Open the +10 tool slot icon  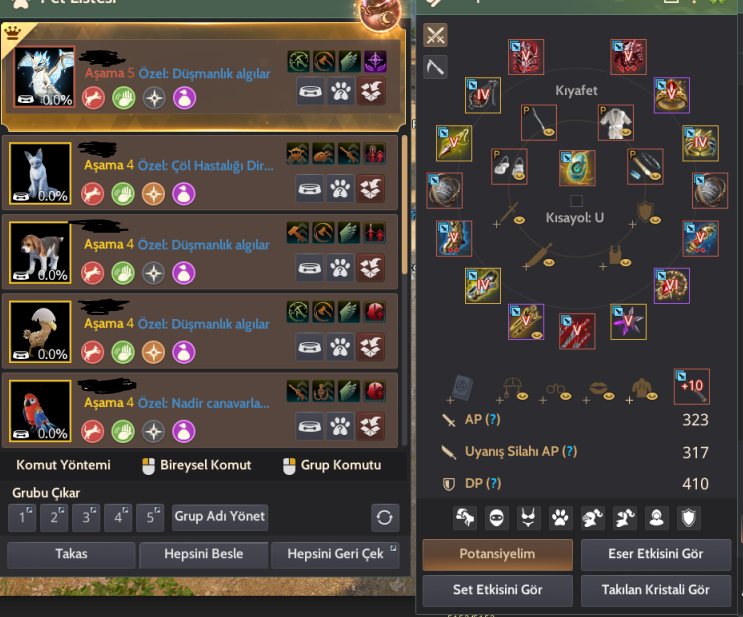point(692,386)
